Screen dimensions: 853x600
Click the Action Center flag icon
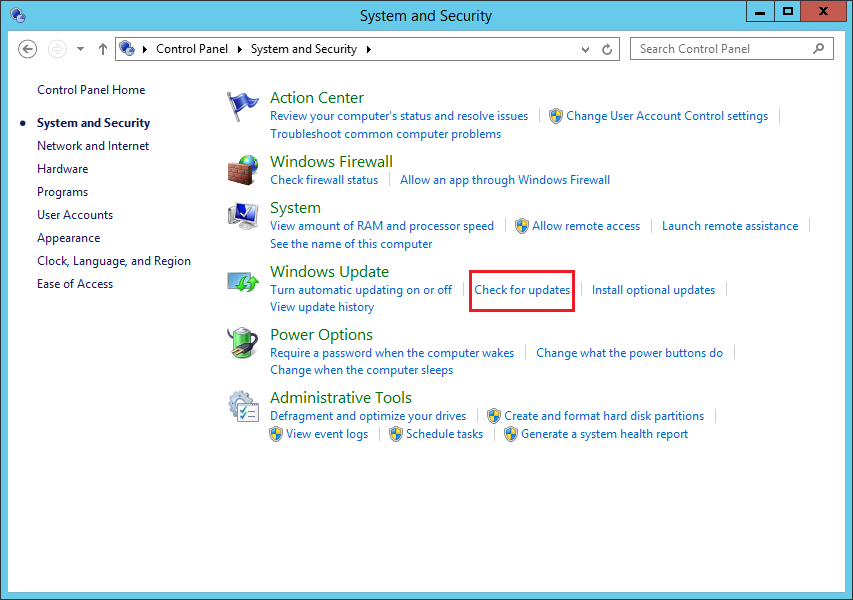(243, 106)
